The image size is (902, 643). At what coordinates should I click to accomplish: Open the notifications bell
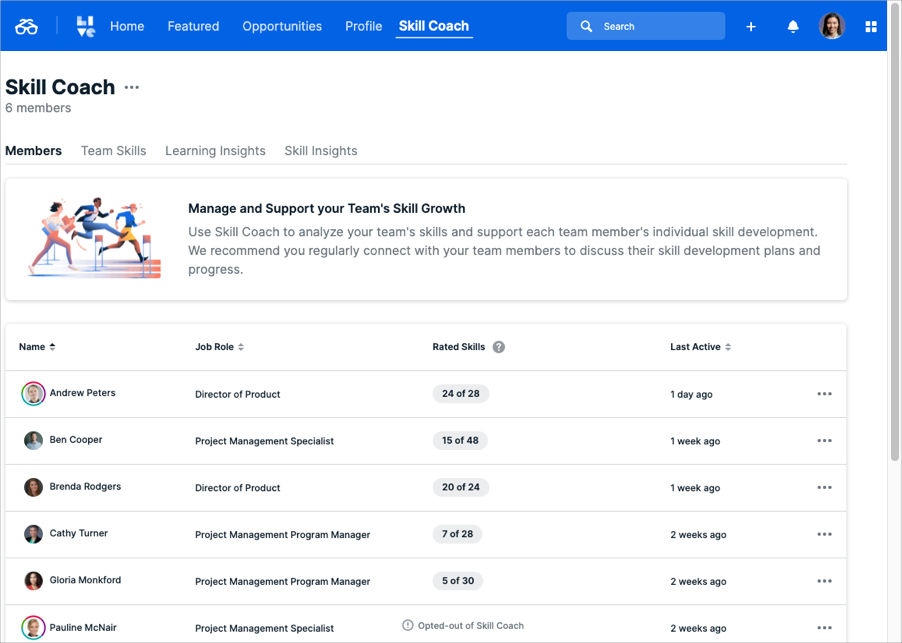(x=793, y=27)
